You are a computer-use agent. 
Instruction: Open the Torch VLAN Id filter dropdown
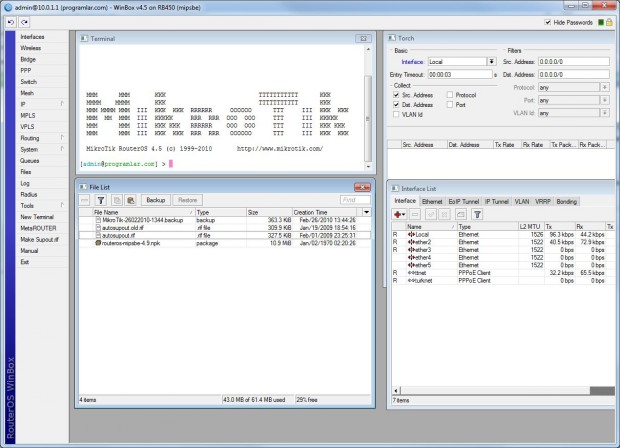pos(605,113)
